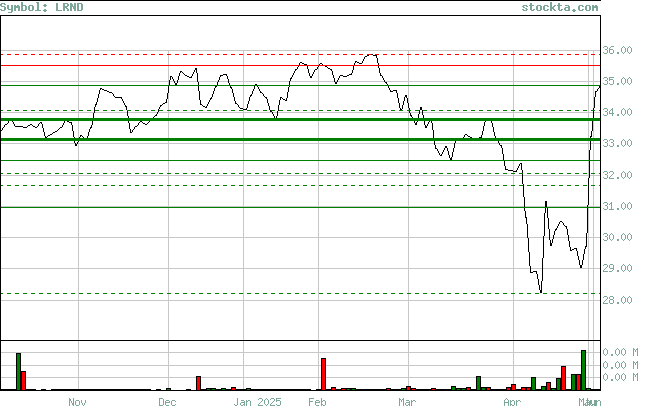Click the 36.00 price axis label
Screen dimensions: 655x406
tap(617, 51)
